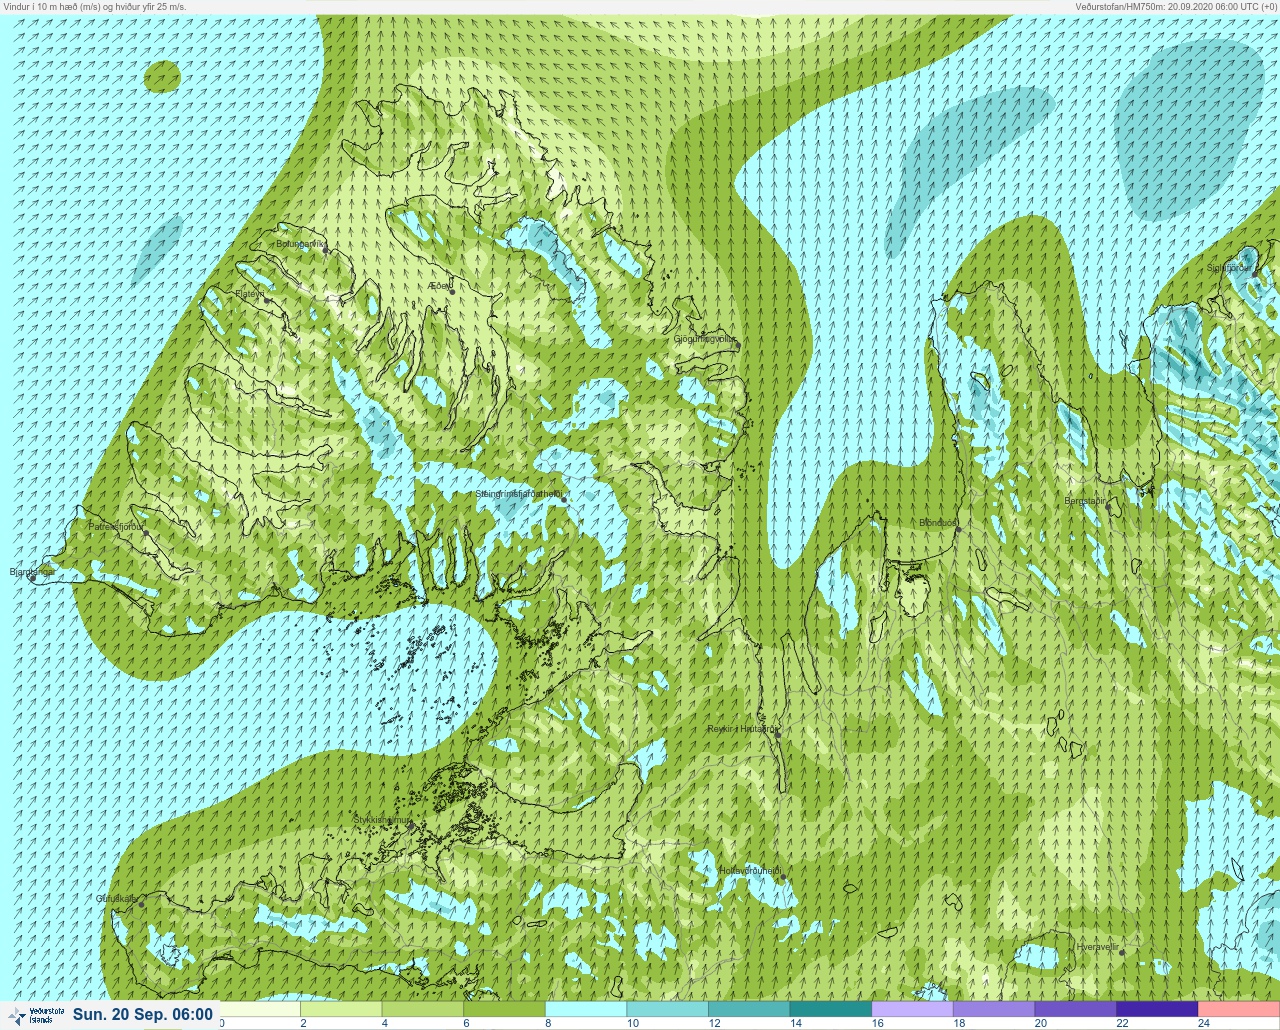The width and height of the screenshot is (1280, 1030).
Task: Click the pale yellow 0–2 m/s legend swatch
Action: 260,1009
